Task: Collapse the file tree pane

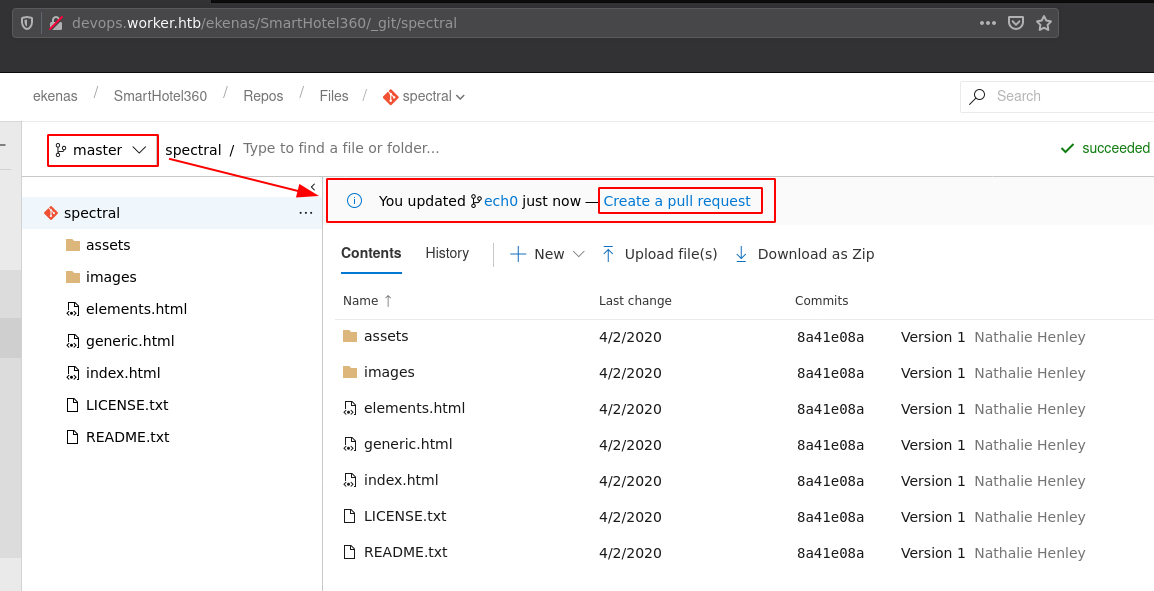Action: pyautogui.click(x=313, y=187)
